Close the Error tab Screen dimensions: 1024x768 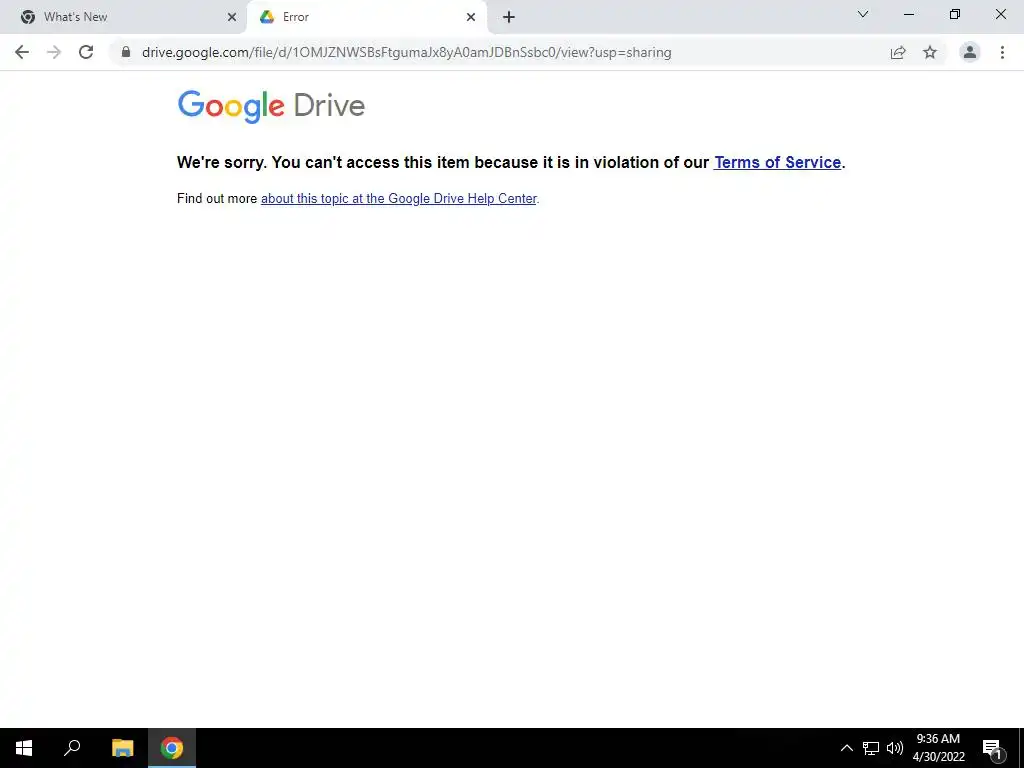(471, 17)
